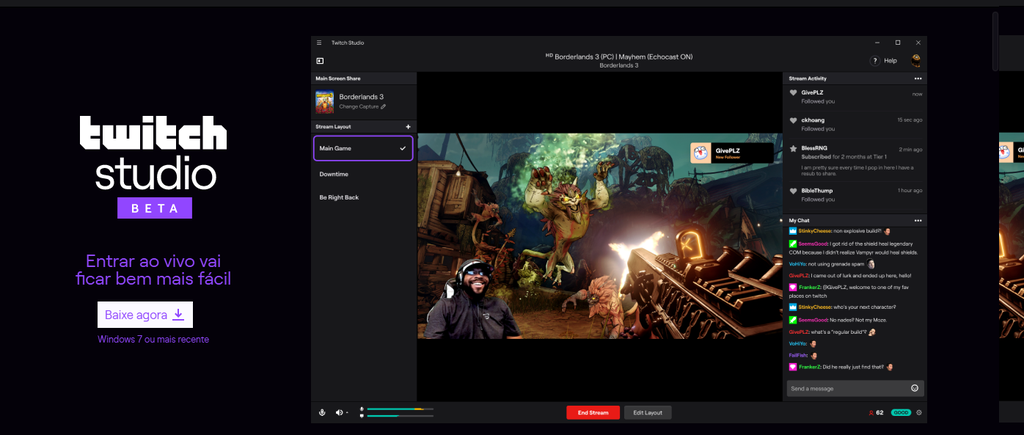Click the Send a message field

[855, 388]
